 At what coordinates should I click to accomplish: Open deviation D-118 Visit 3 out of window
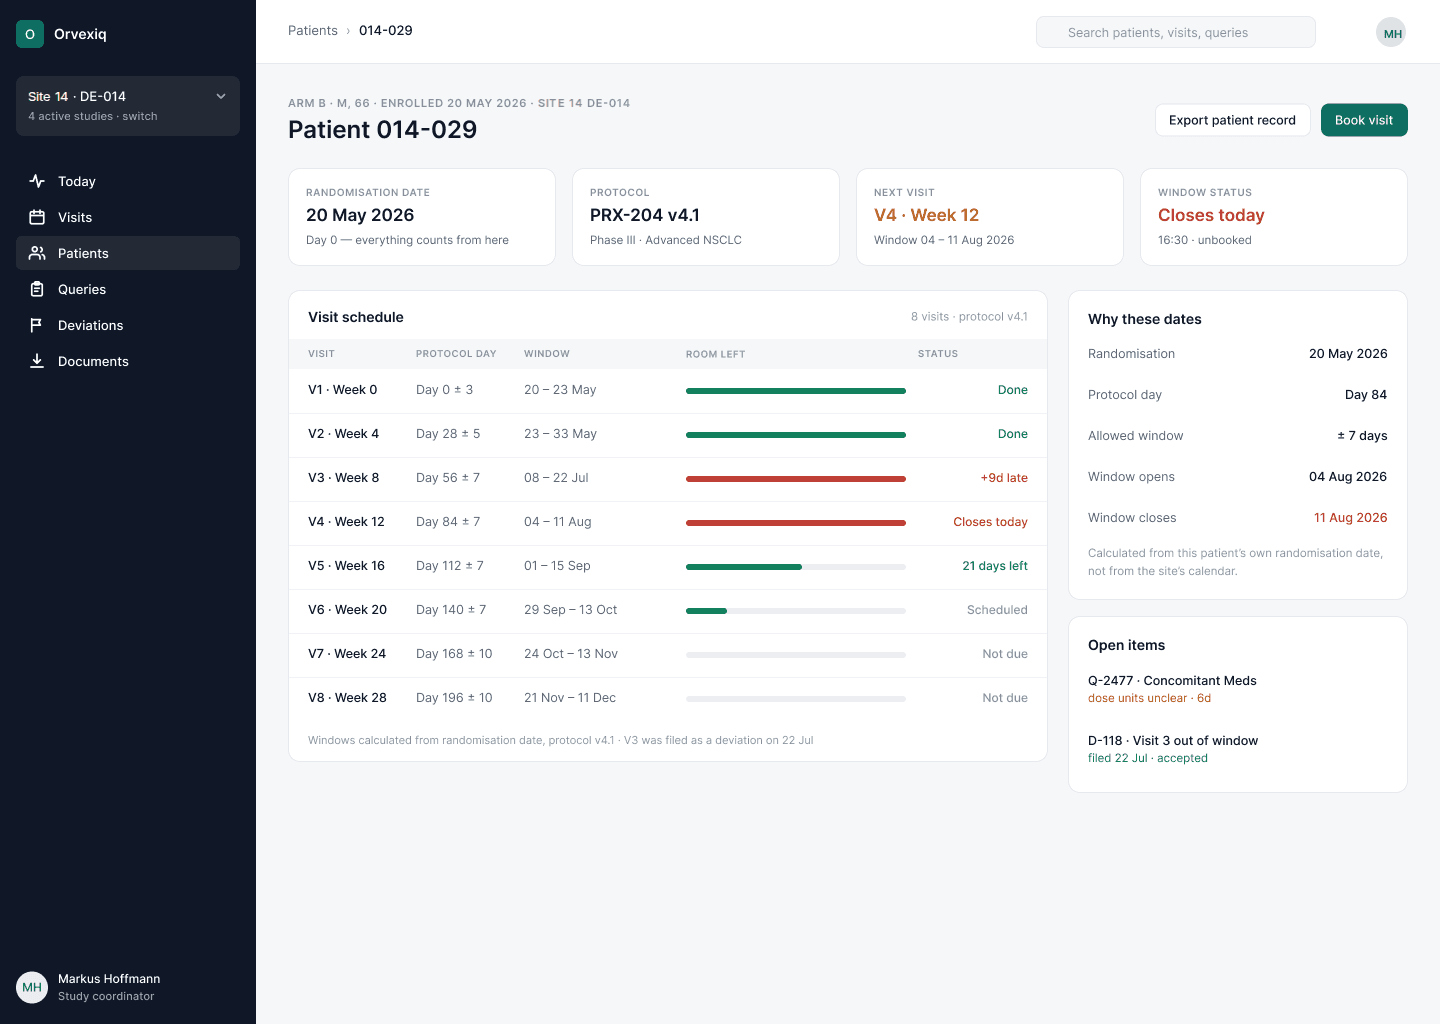point(1238,749)
